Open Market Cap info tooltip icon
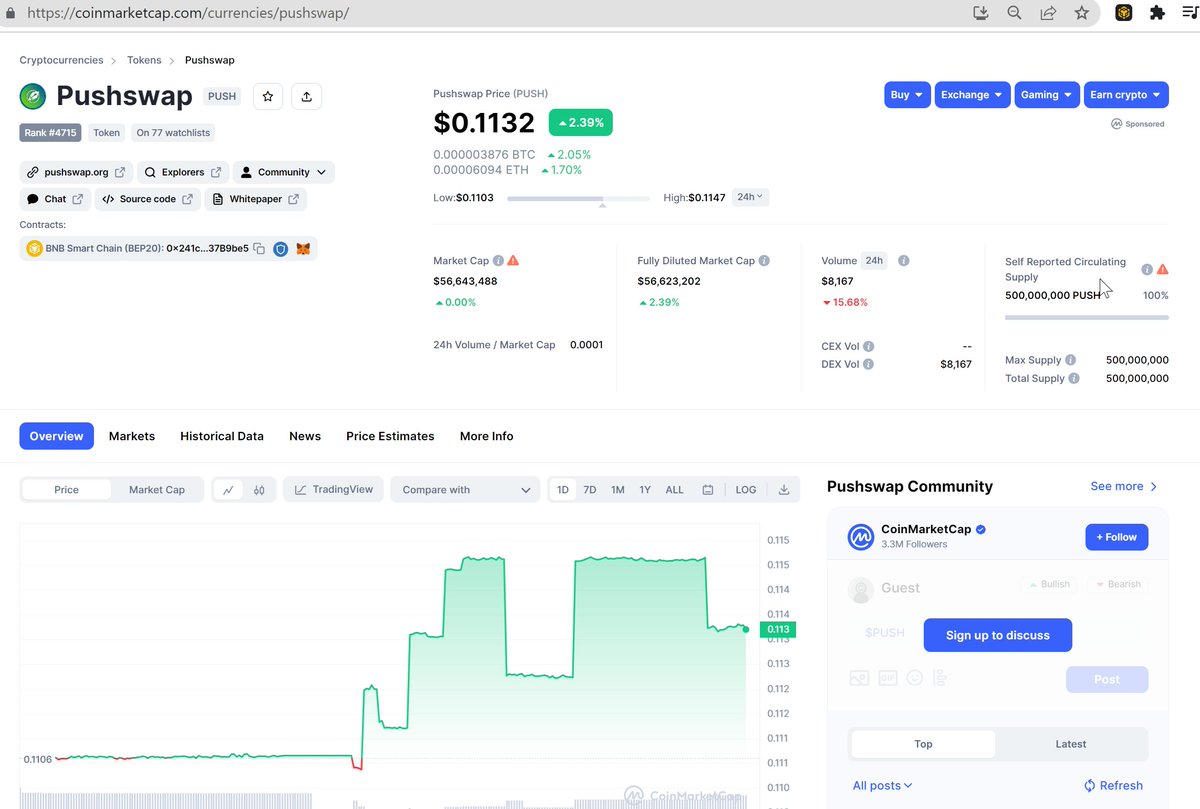This screenshot has height=809, width=1200. (498, 261)
